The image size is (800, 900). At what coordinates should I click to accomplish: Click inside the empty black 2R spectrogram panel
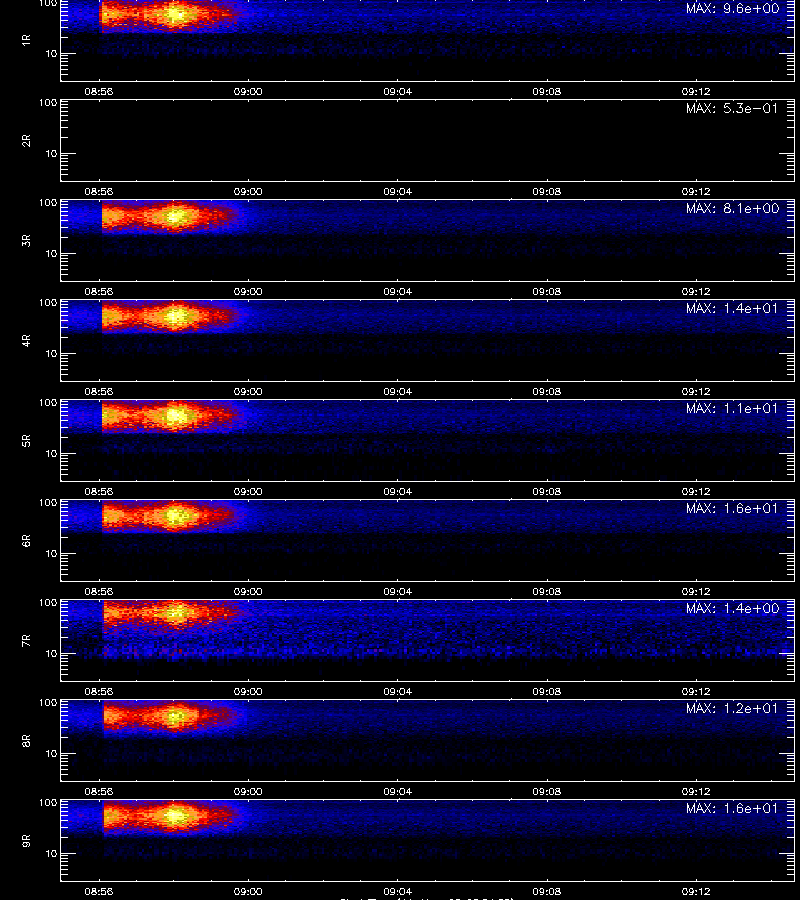point(428,141)
